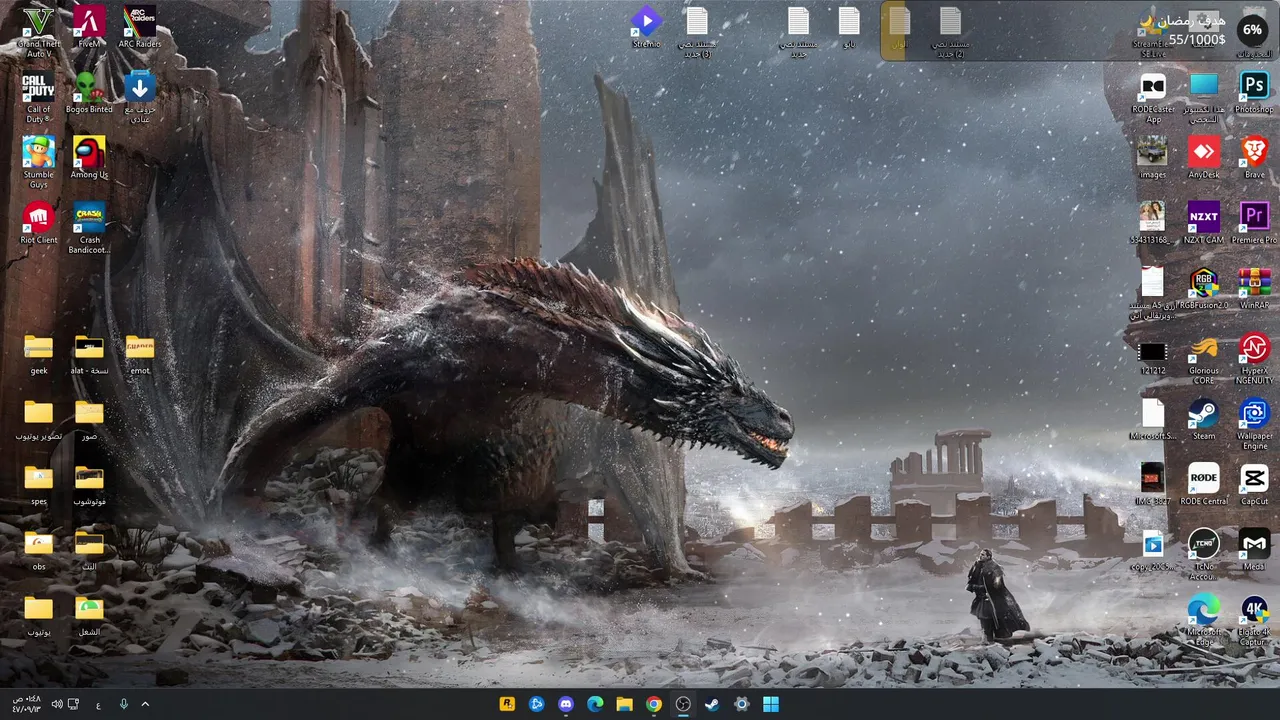
Task: Select the obs folder
Action: [x=39, y=551]
